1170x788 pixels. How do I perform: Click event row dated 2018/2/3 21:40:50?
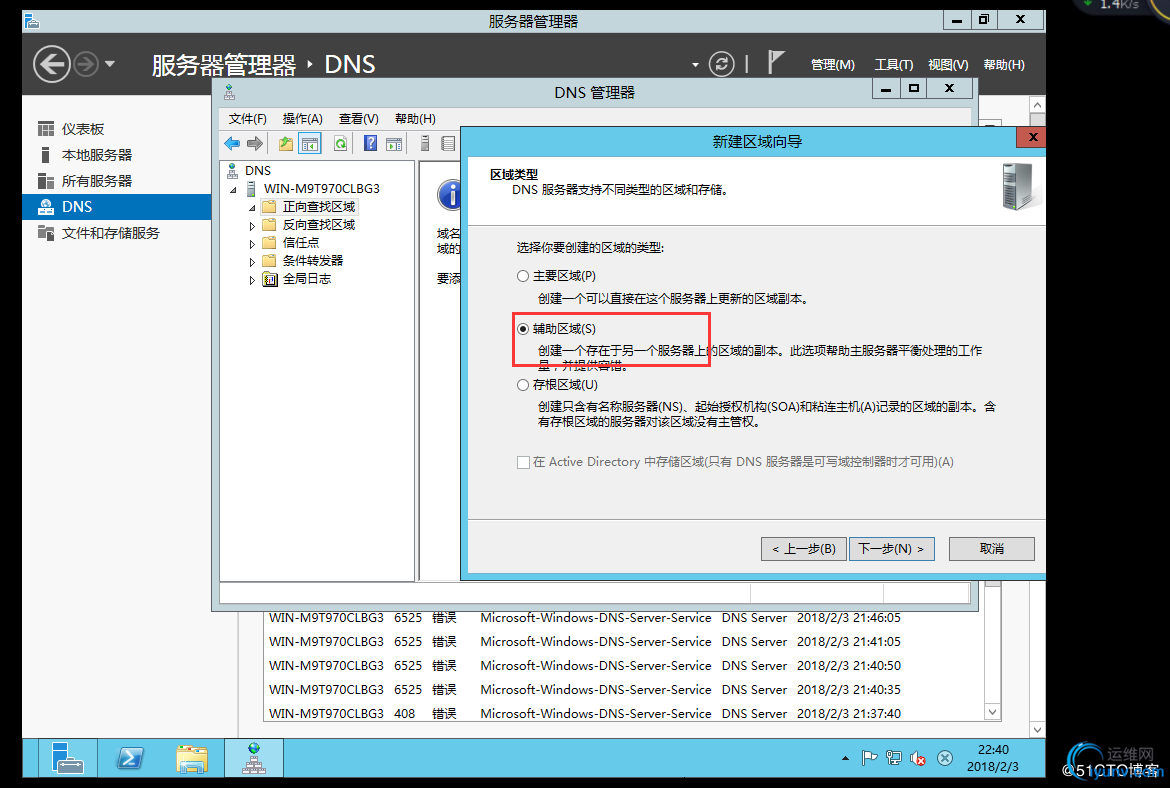tap(624, 666)
